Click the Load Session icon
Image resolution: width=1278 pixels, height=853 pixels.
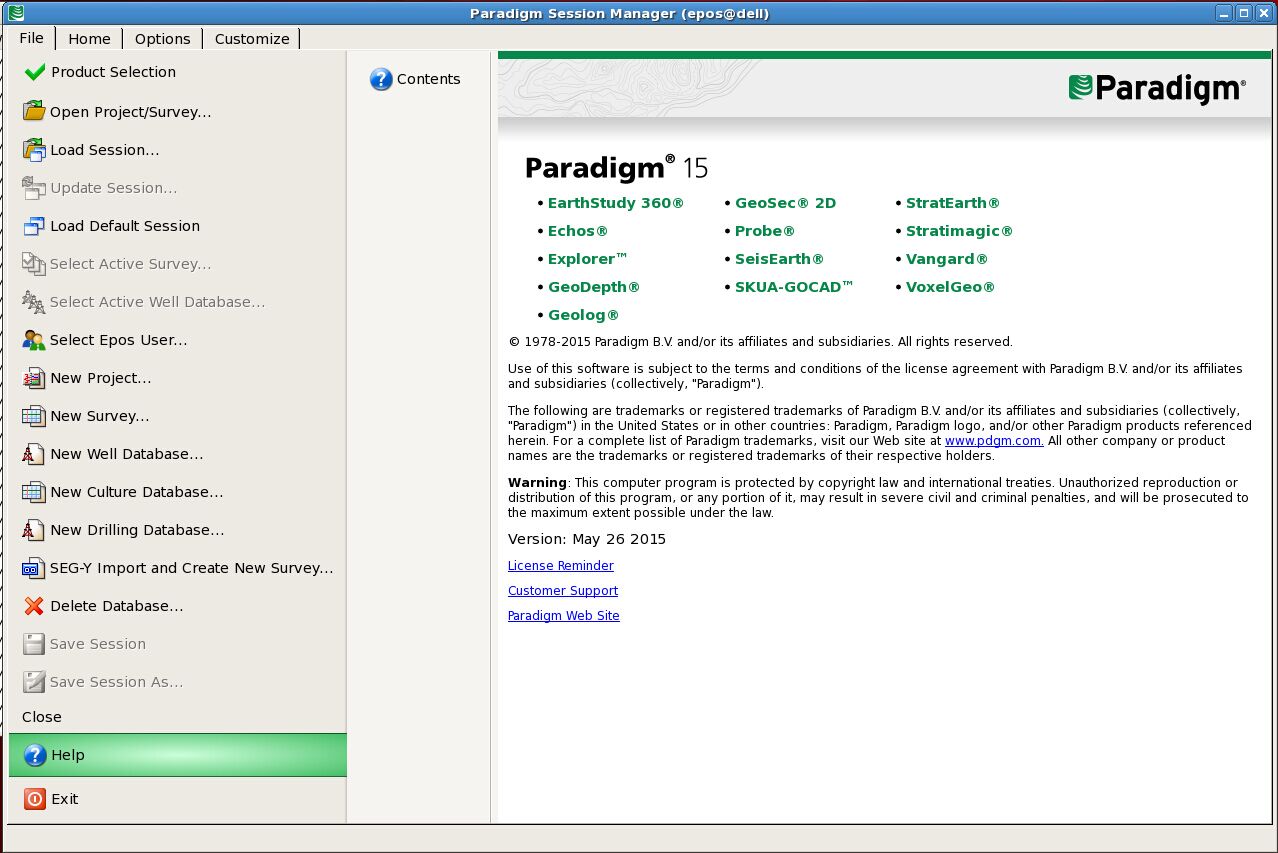(x=34, y=150)
